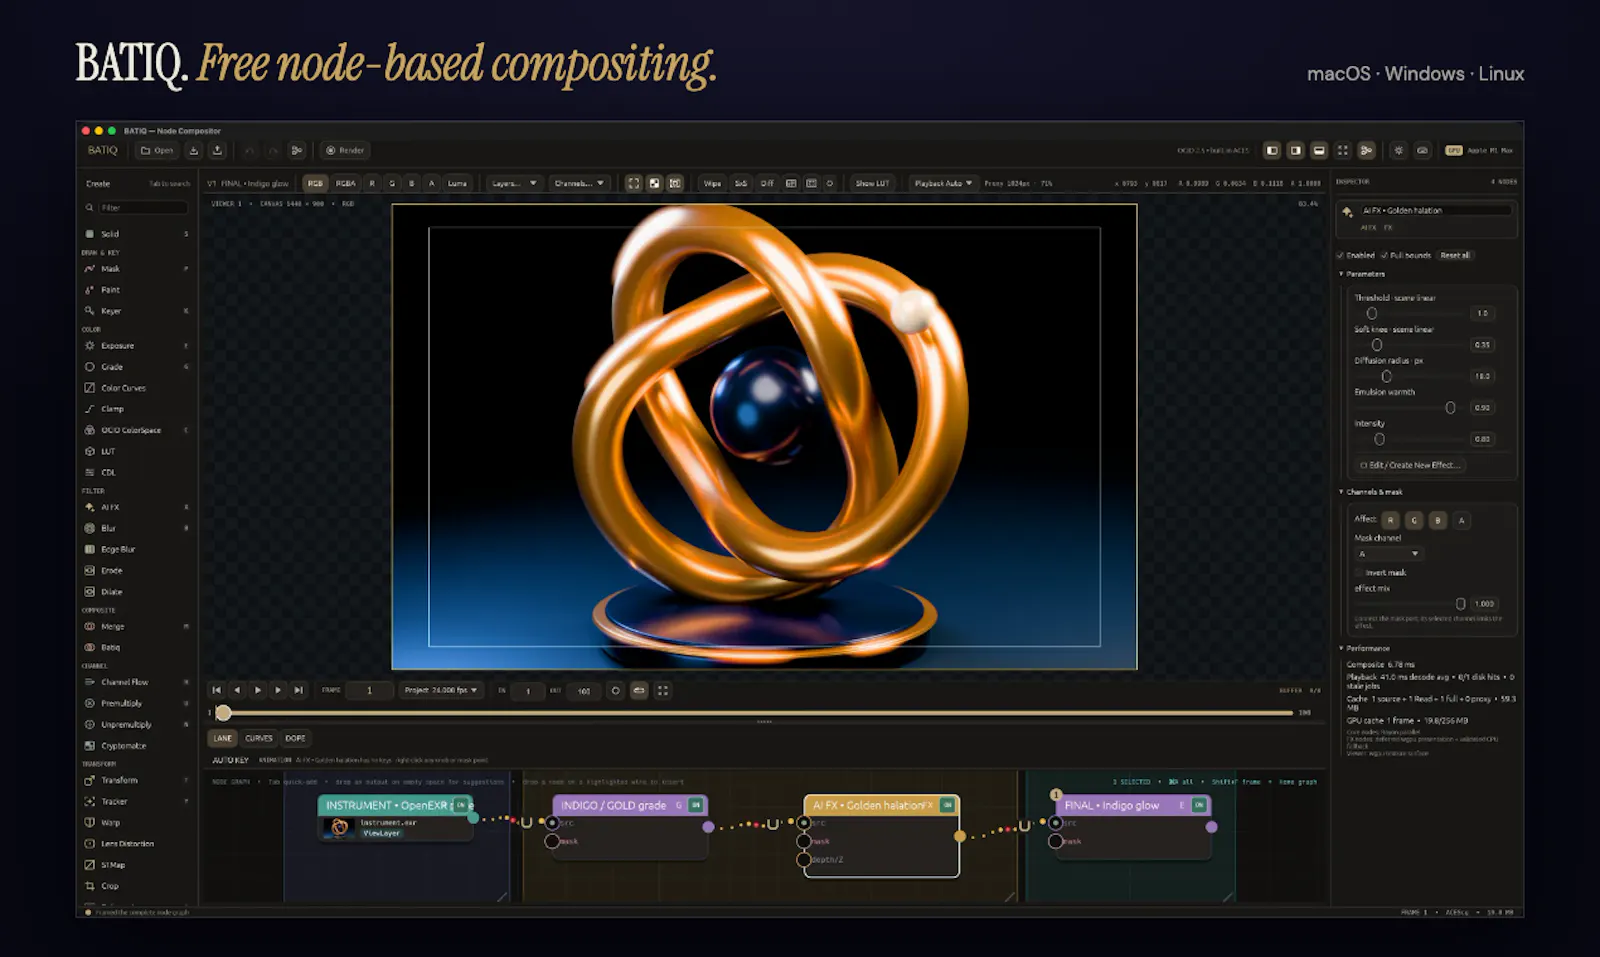Click the sun brightness icon
The height and width of the screenshot is (957, 1600).
click(1398, 150)
